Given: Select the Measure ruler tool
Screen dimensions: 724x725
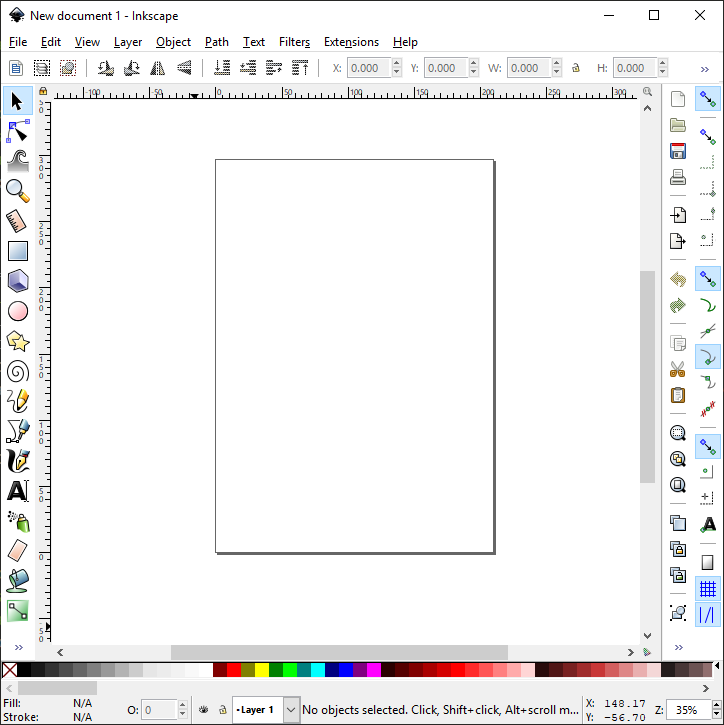Looking at the screenshot, I should [17, 221].
